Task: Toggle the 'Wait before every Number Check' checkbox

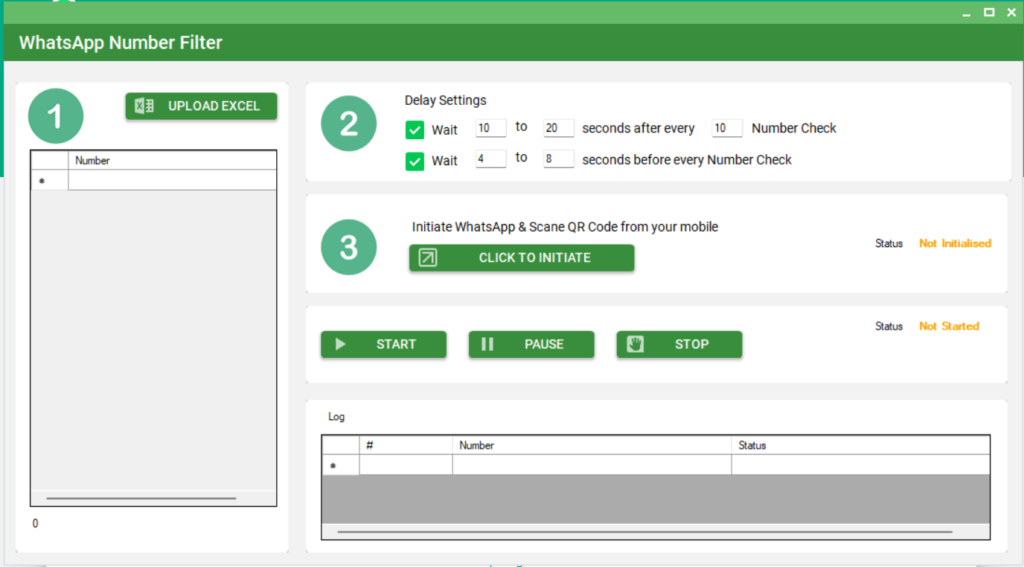Action: coord(415,161)
